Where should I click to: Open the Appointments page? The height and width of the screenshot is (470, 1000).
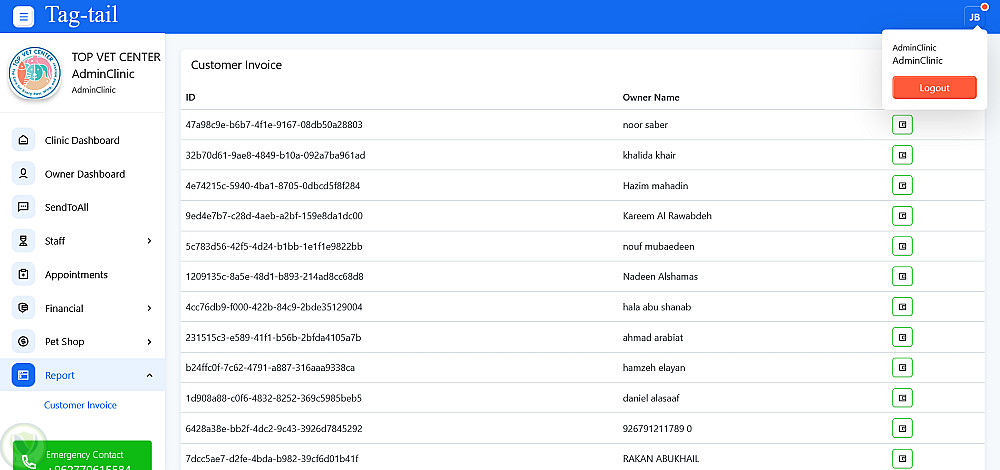coord(76,275)
